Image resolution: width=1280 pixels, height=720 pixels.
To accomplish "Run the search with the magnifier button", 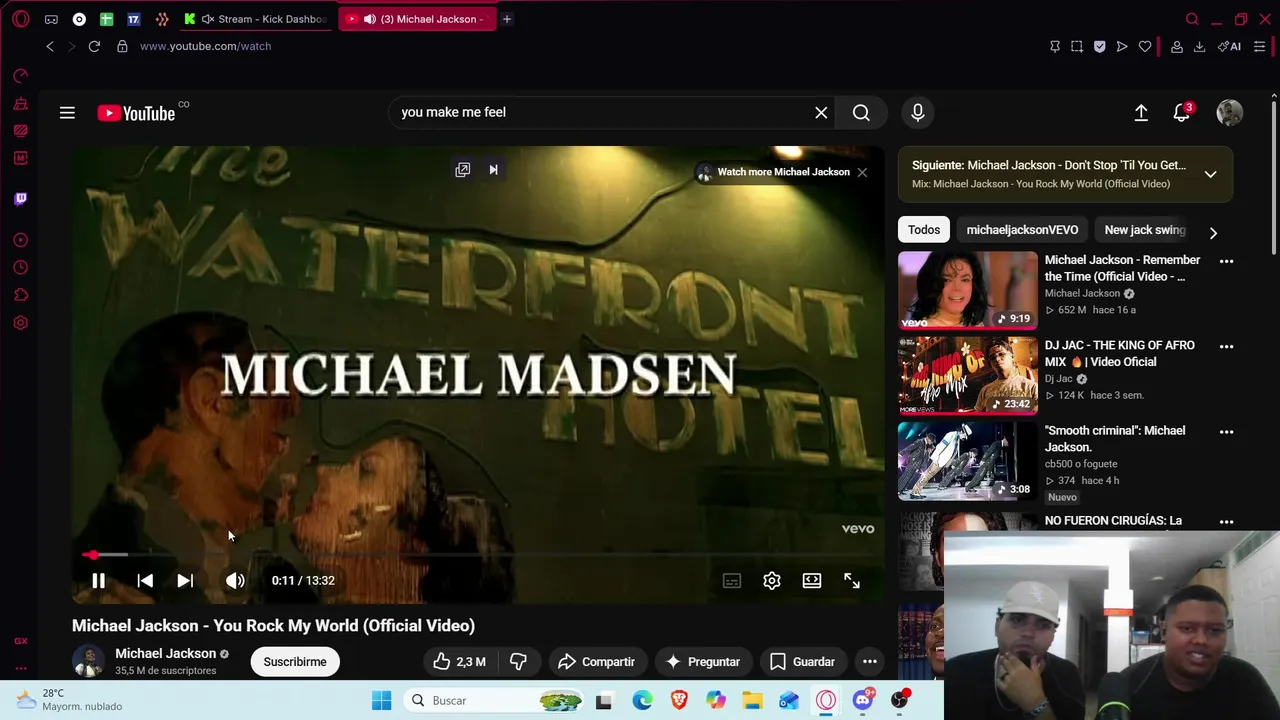I will (861, 112).
